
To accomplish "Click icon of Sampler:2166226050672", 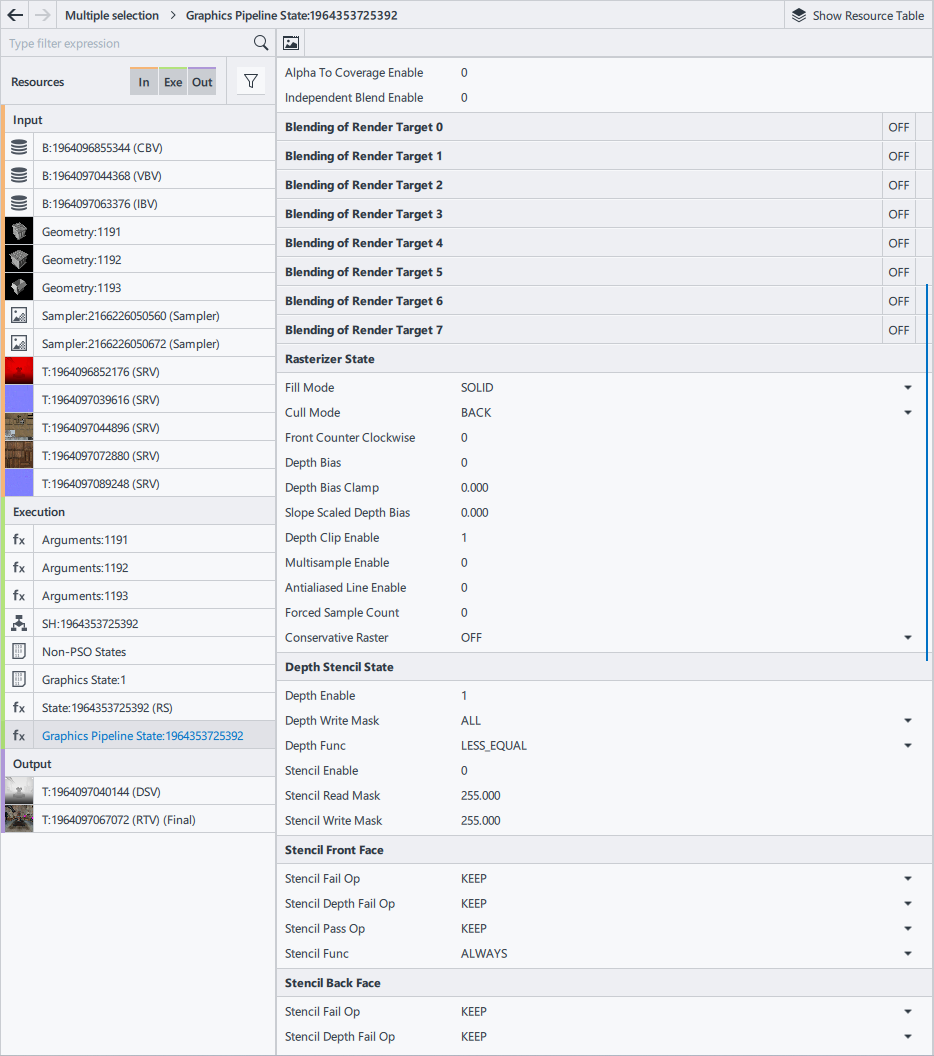I will [19, 343].
